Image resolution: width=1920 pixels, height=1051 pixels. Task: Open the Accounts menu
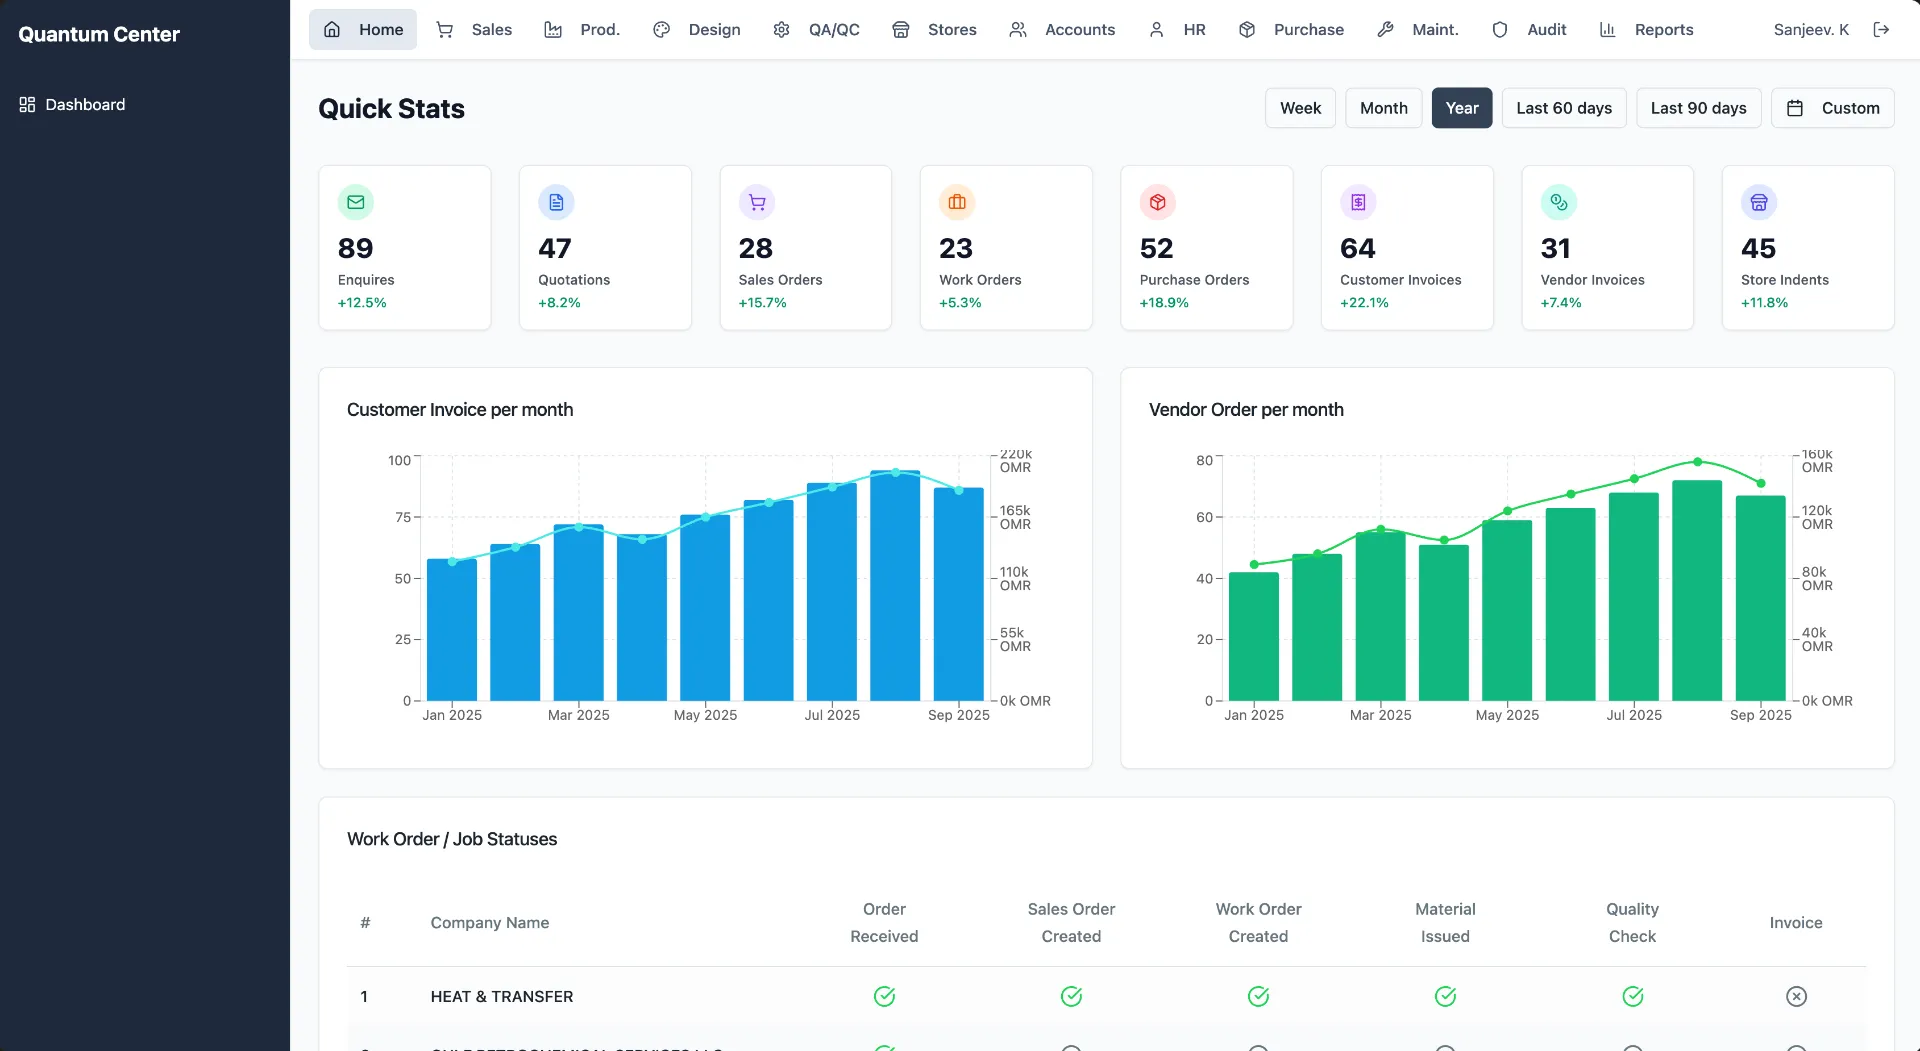[1062, 29]
